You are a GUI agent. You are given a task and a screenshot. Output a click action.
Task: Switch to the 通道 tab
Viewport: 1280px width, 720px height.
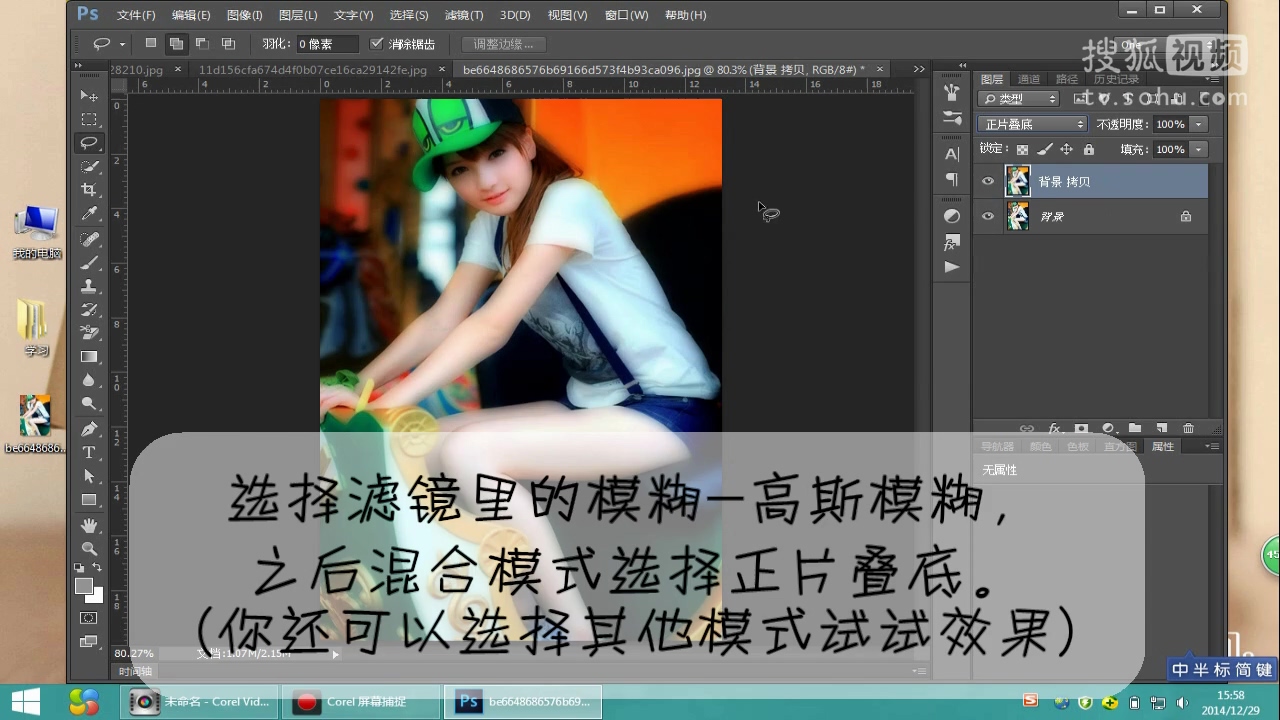coord(1028,78)
